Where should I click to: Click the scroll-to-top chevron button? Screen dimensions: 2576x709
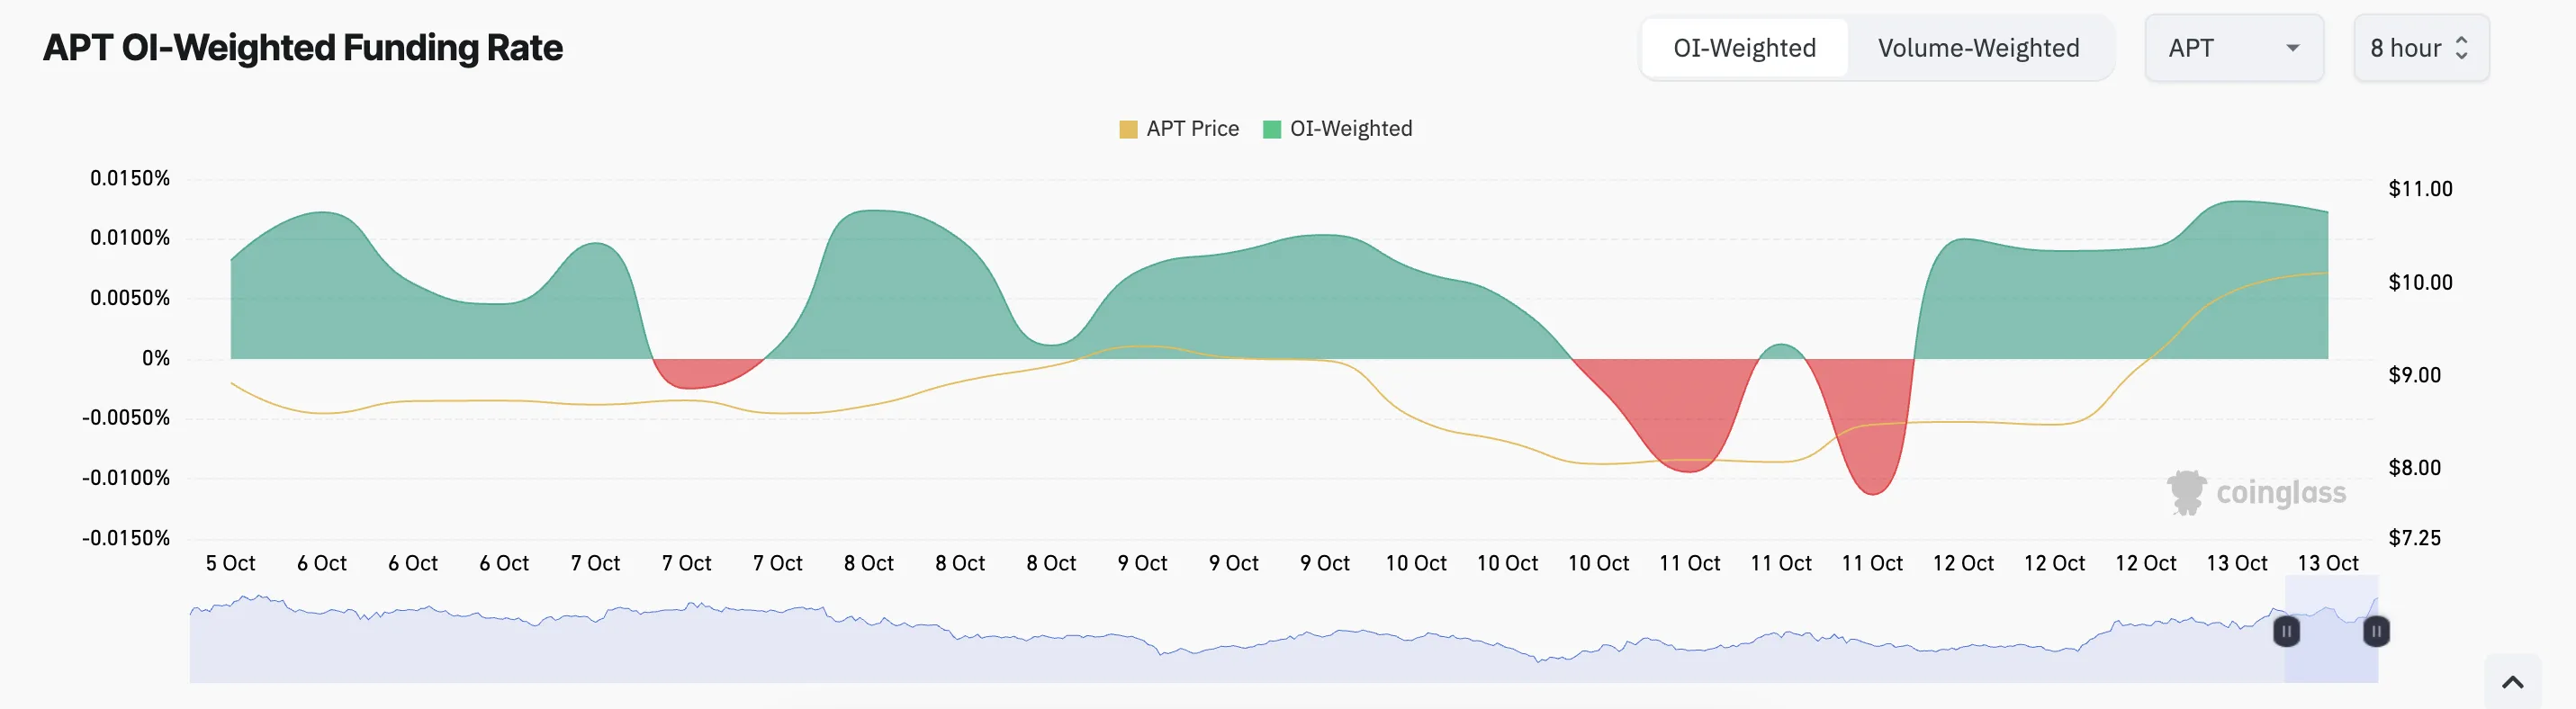coord(2512,682)
